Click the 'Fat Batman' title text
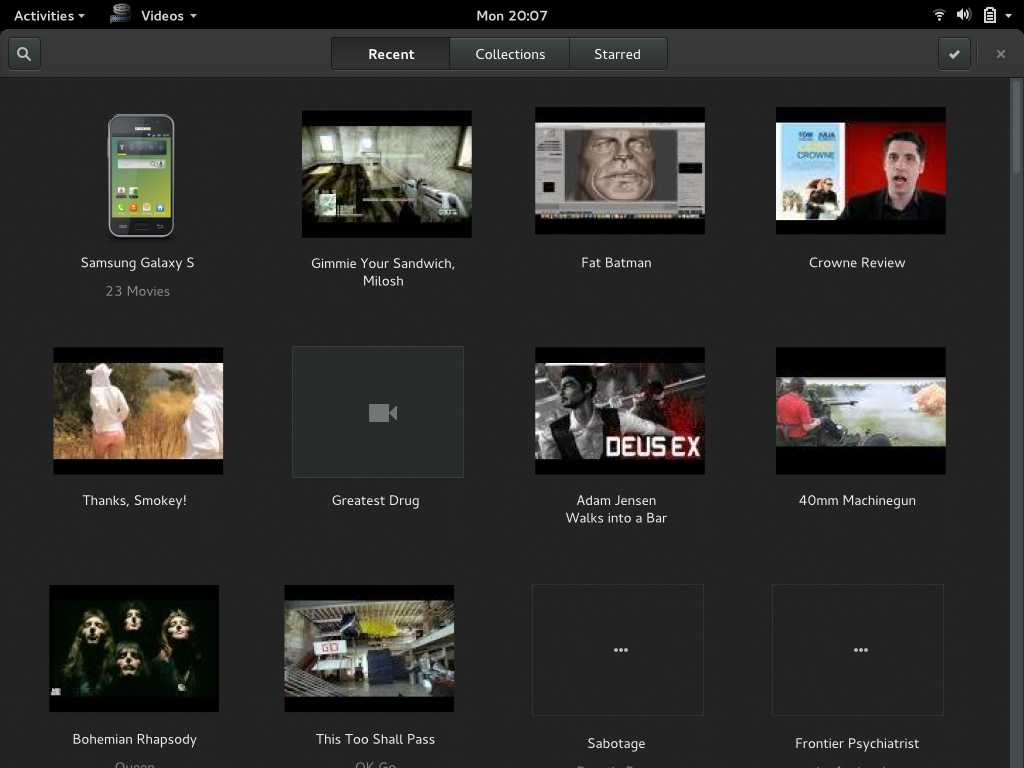Viewport: 1024px width, 768px height. click(616, 263)
